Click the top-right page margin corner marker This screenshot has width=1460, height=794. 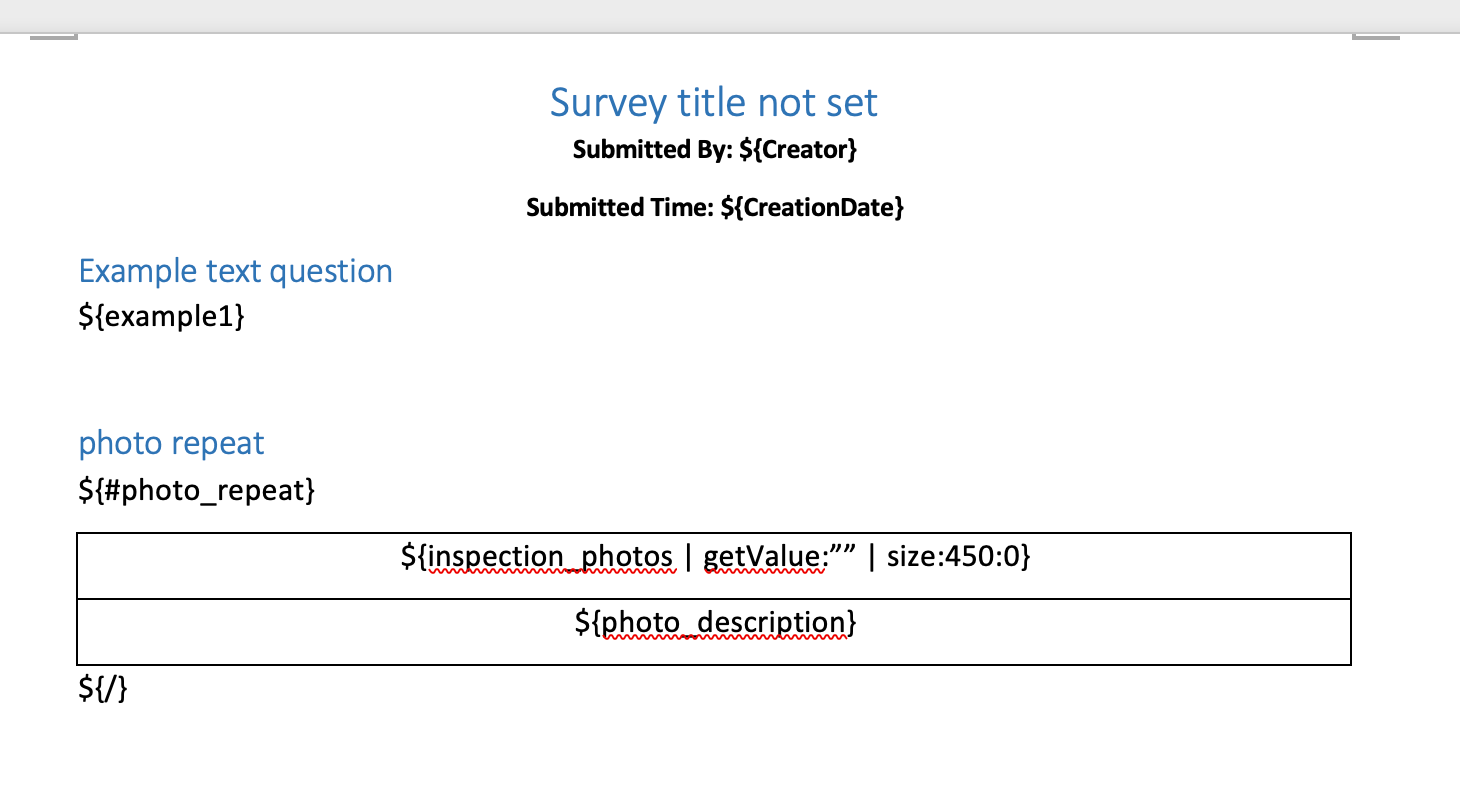coord(1376,38)
